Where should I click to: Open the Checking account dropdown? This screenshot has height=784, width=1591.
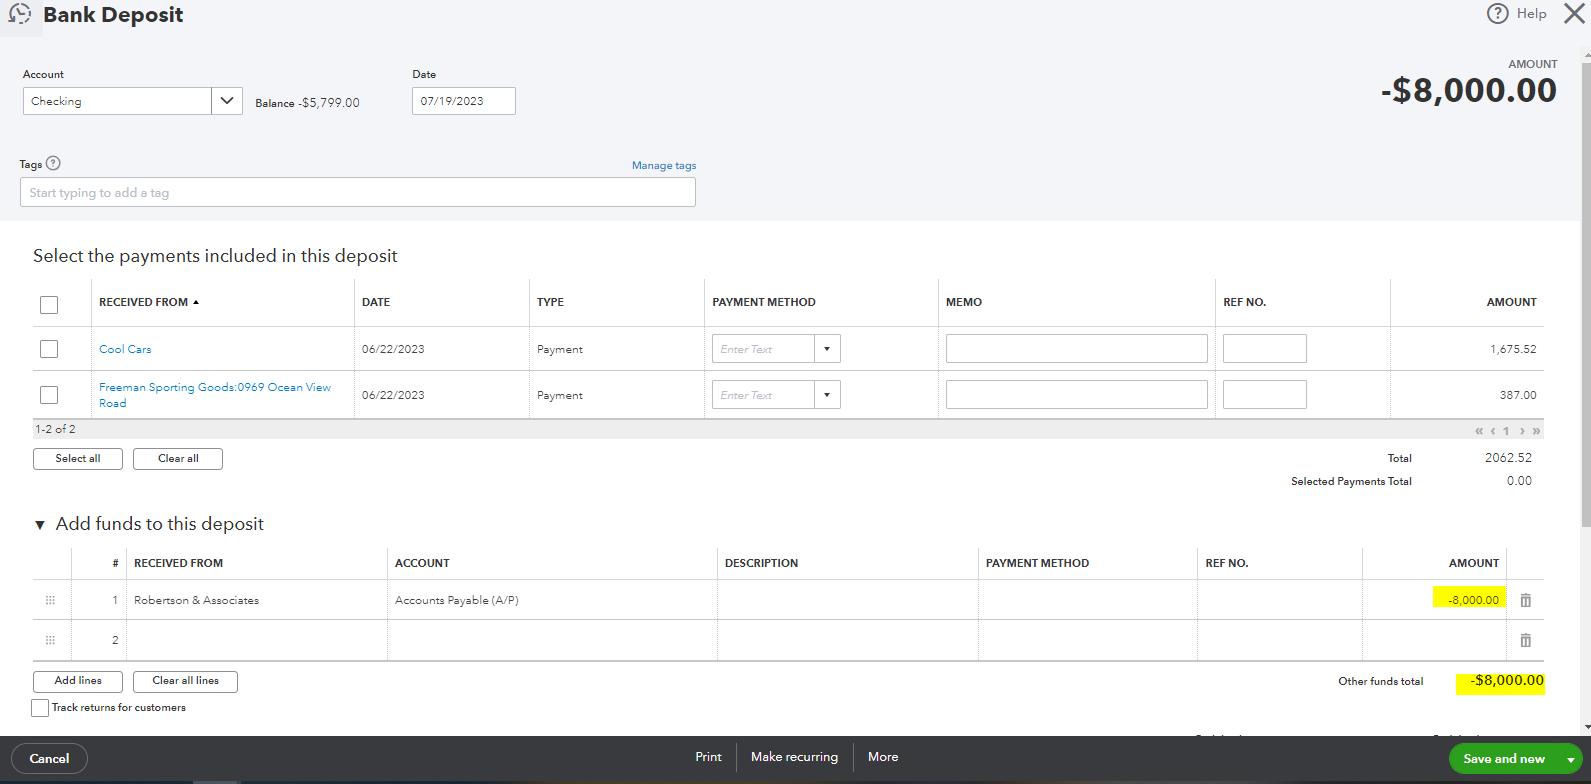(x=227, y=101)
